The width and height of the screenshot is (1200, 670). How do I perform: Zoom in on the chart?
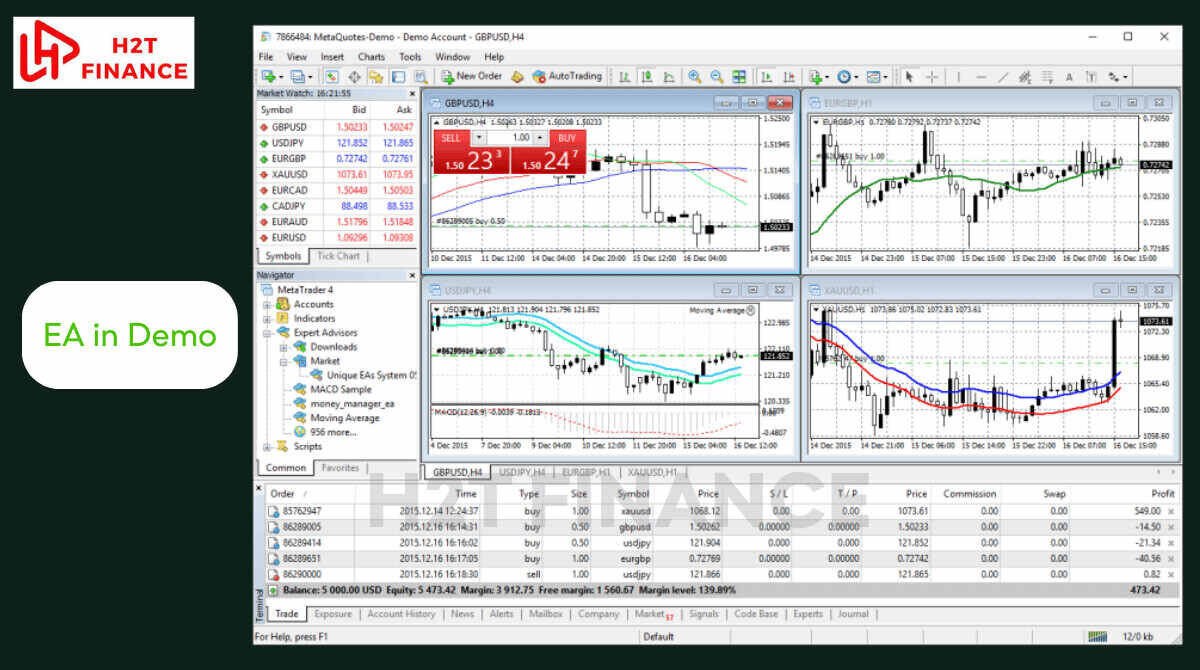695,76
